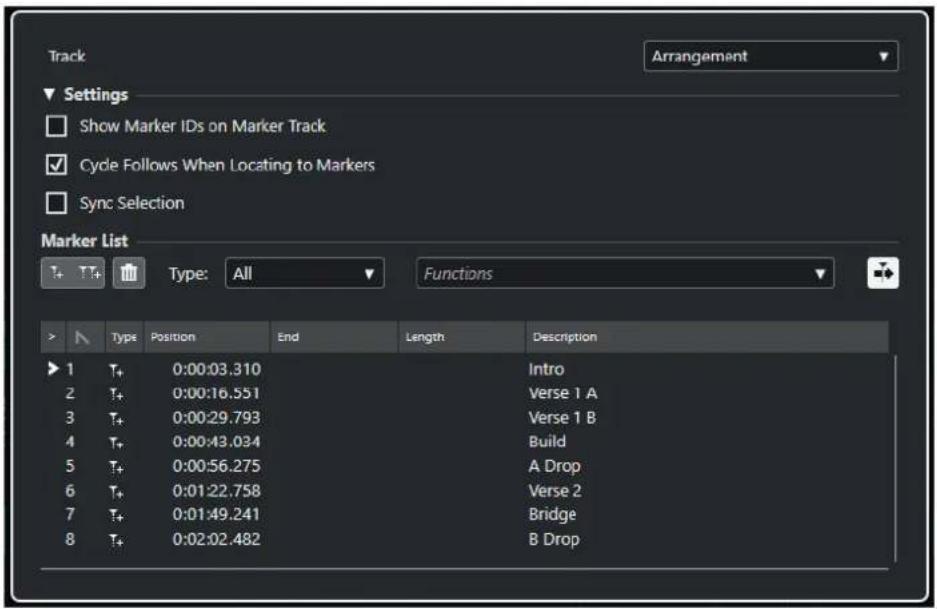937x609 pixels.
Task: Click the marker type icon for Bridge row
Action: coord(116,516)
